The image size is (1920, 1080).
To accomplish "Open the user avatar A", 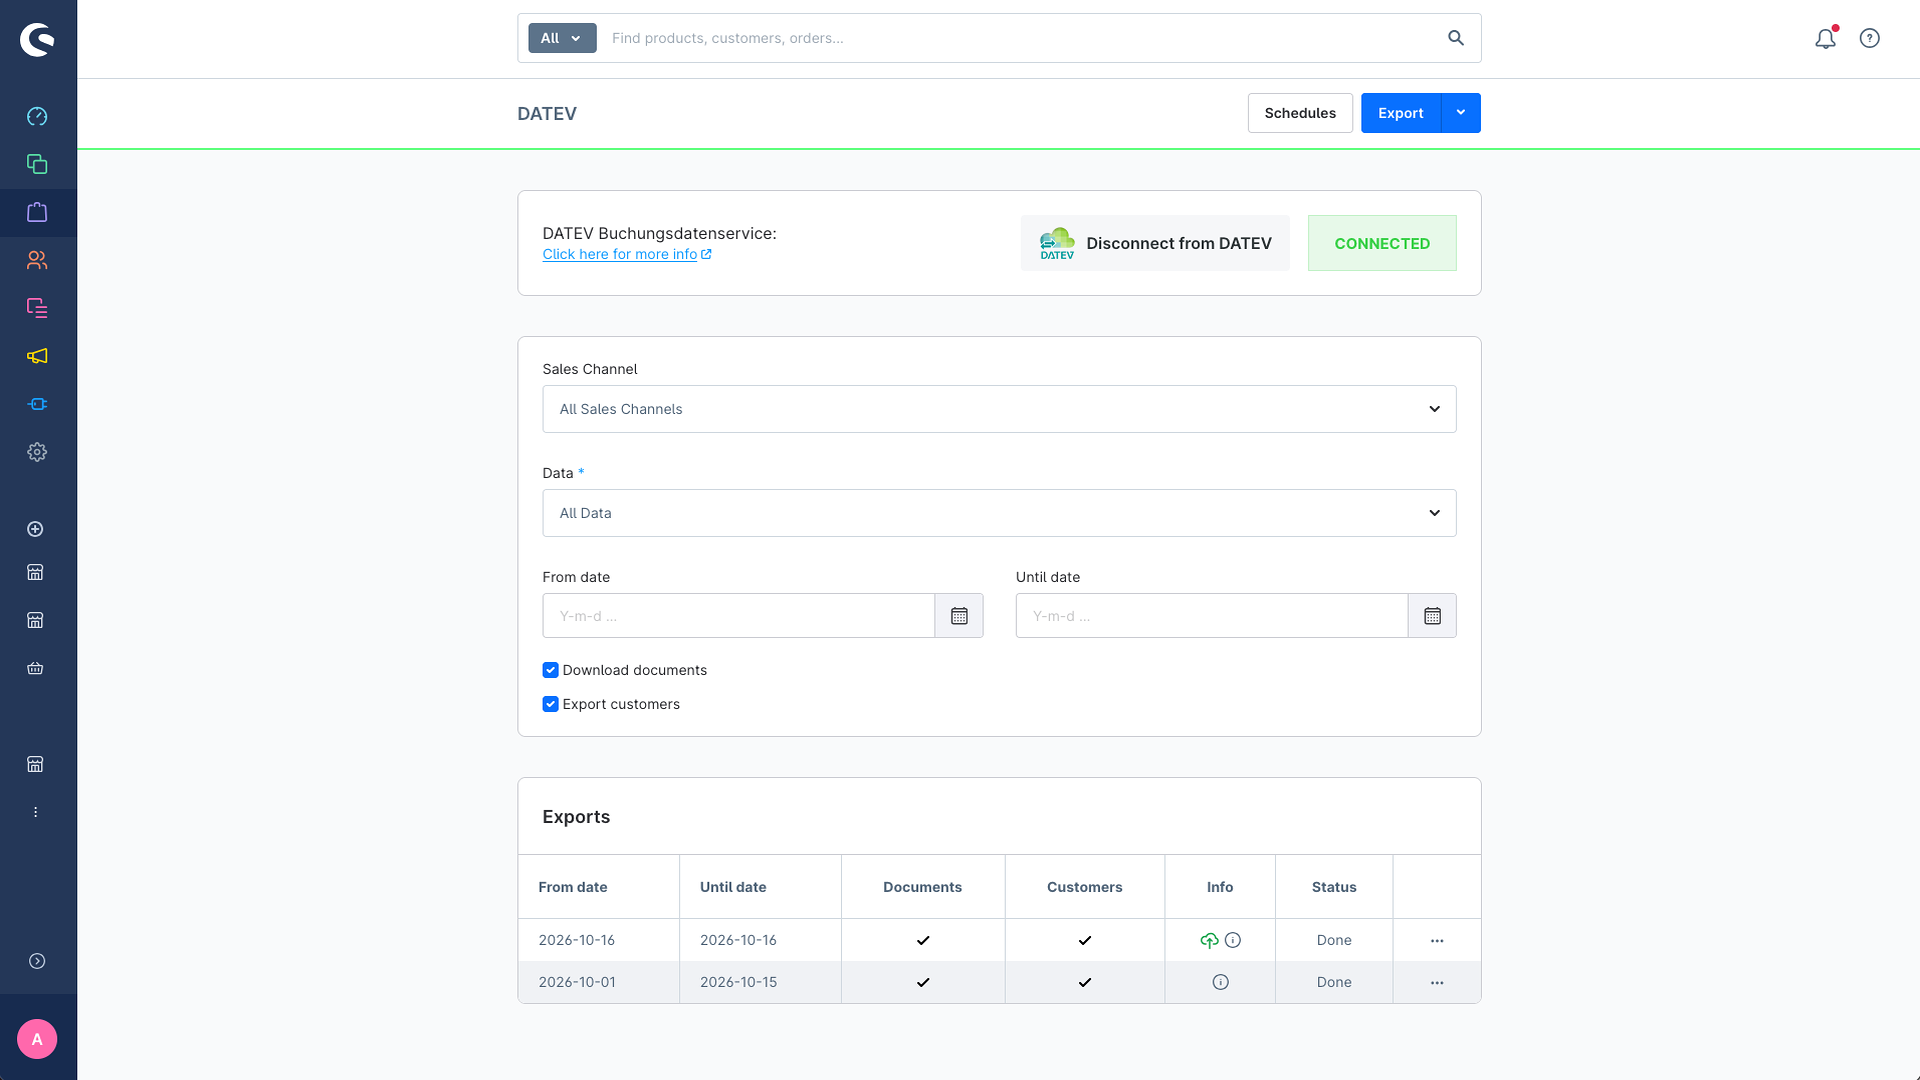I will tap(37, 1039).
